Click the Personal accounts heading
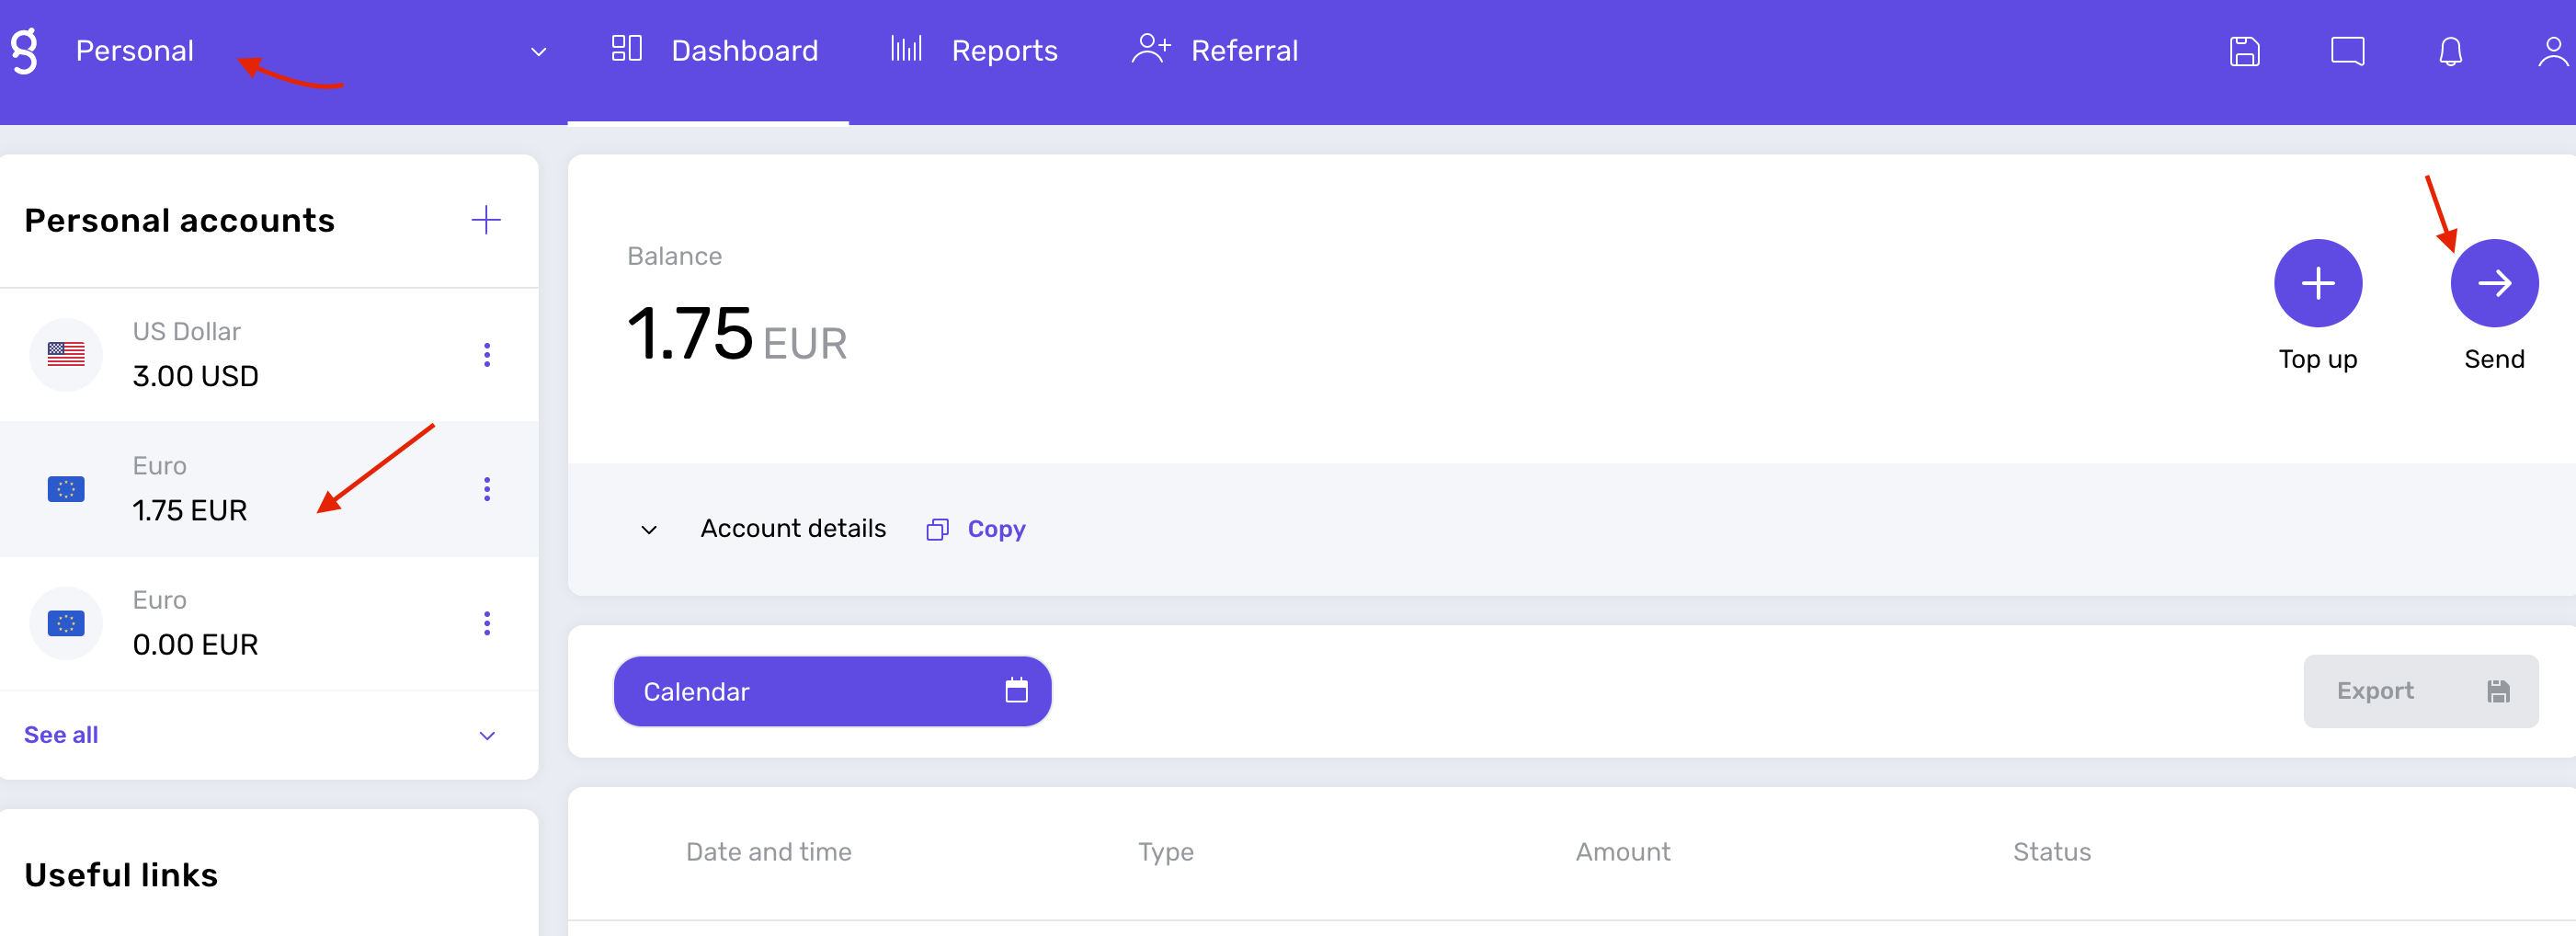 click(x=179, y=220)
